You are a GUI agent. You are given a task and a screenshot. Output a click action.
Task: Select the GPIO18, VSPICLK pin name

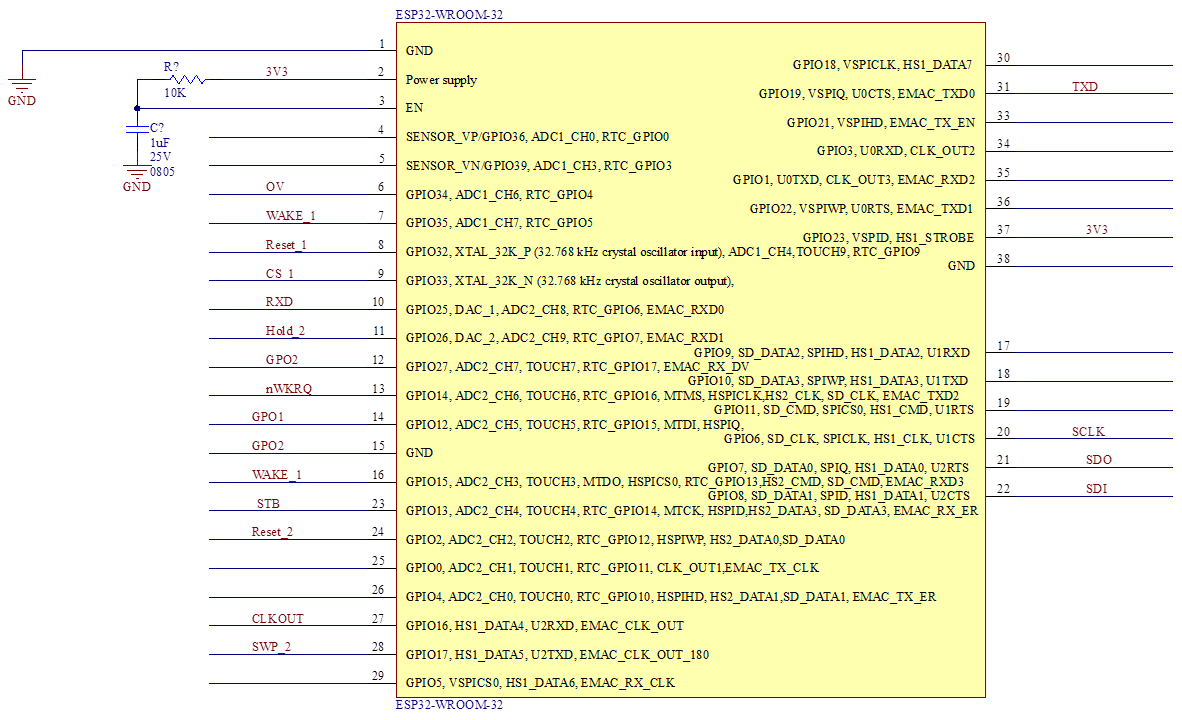point(882,65)
